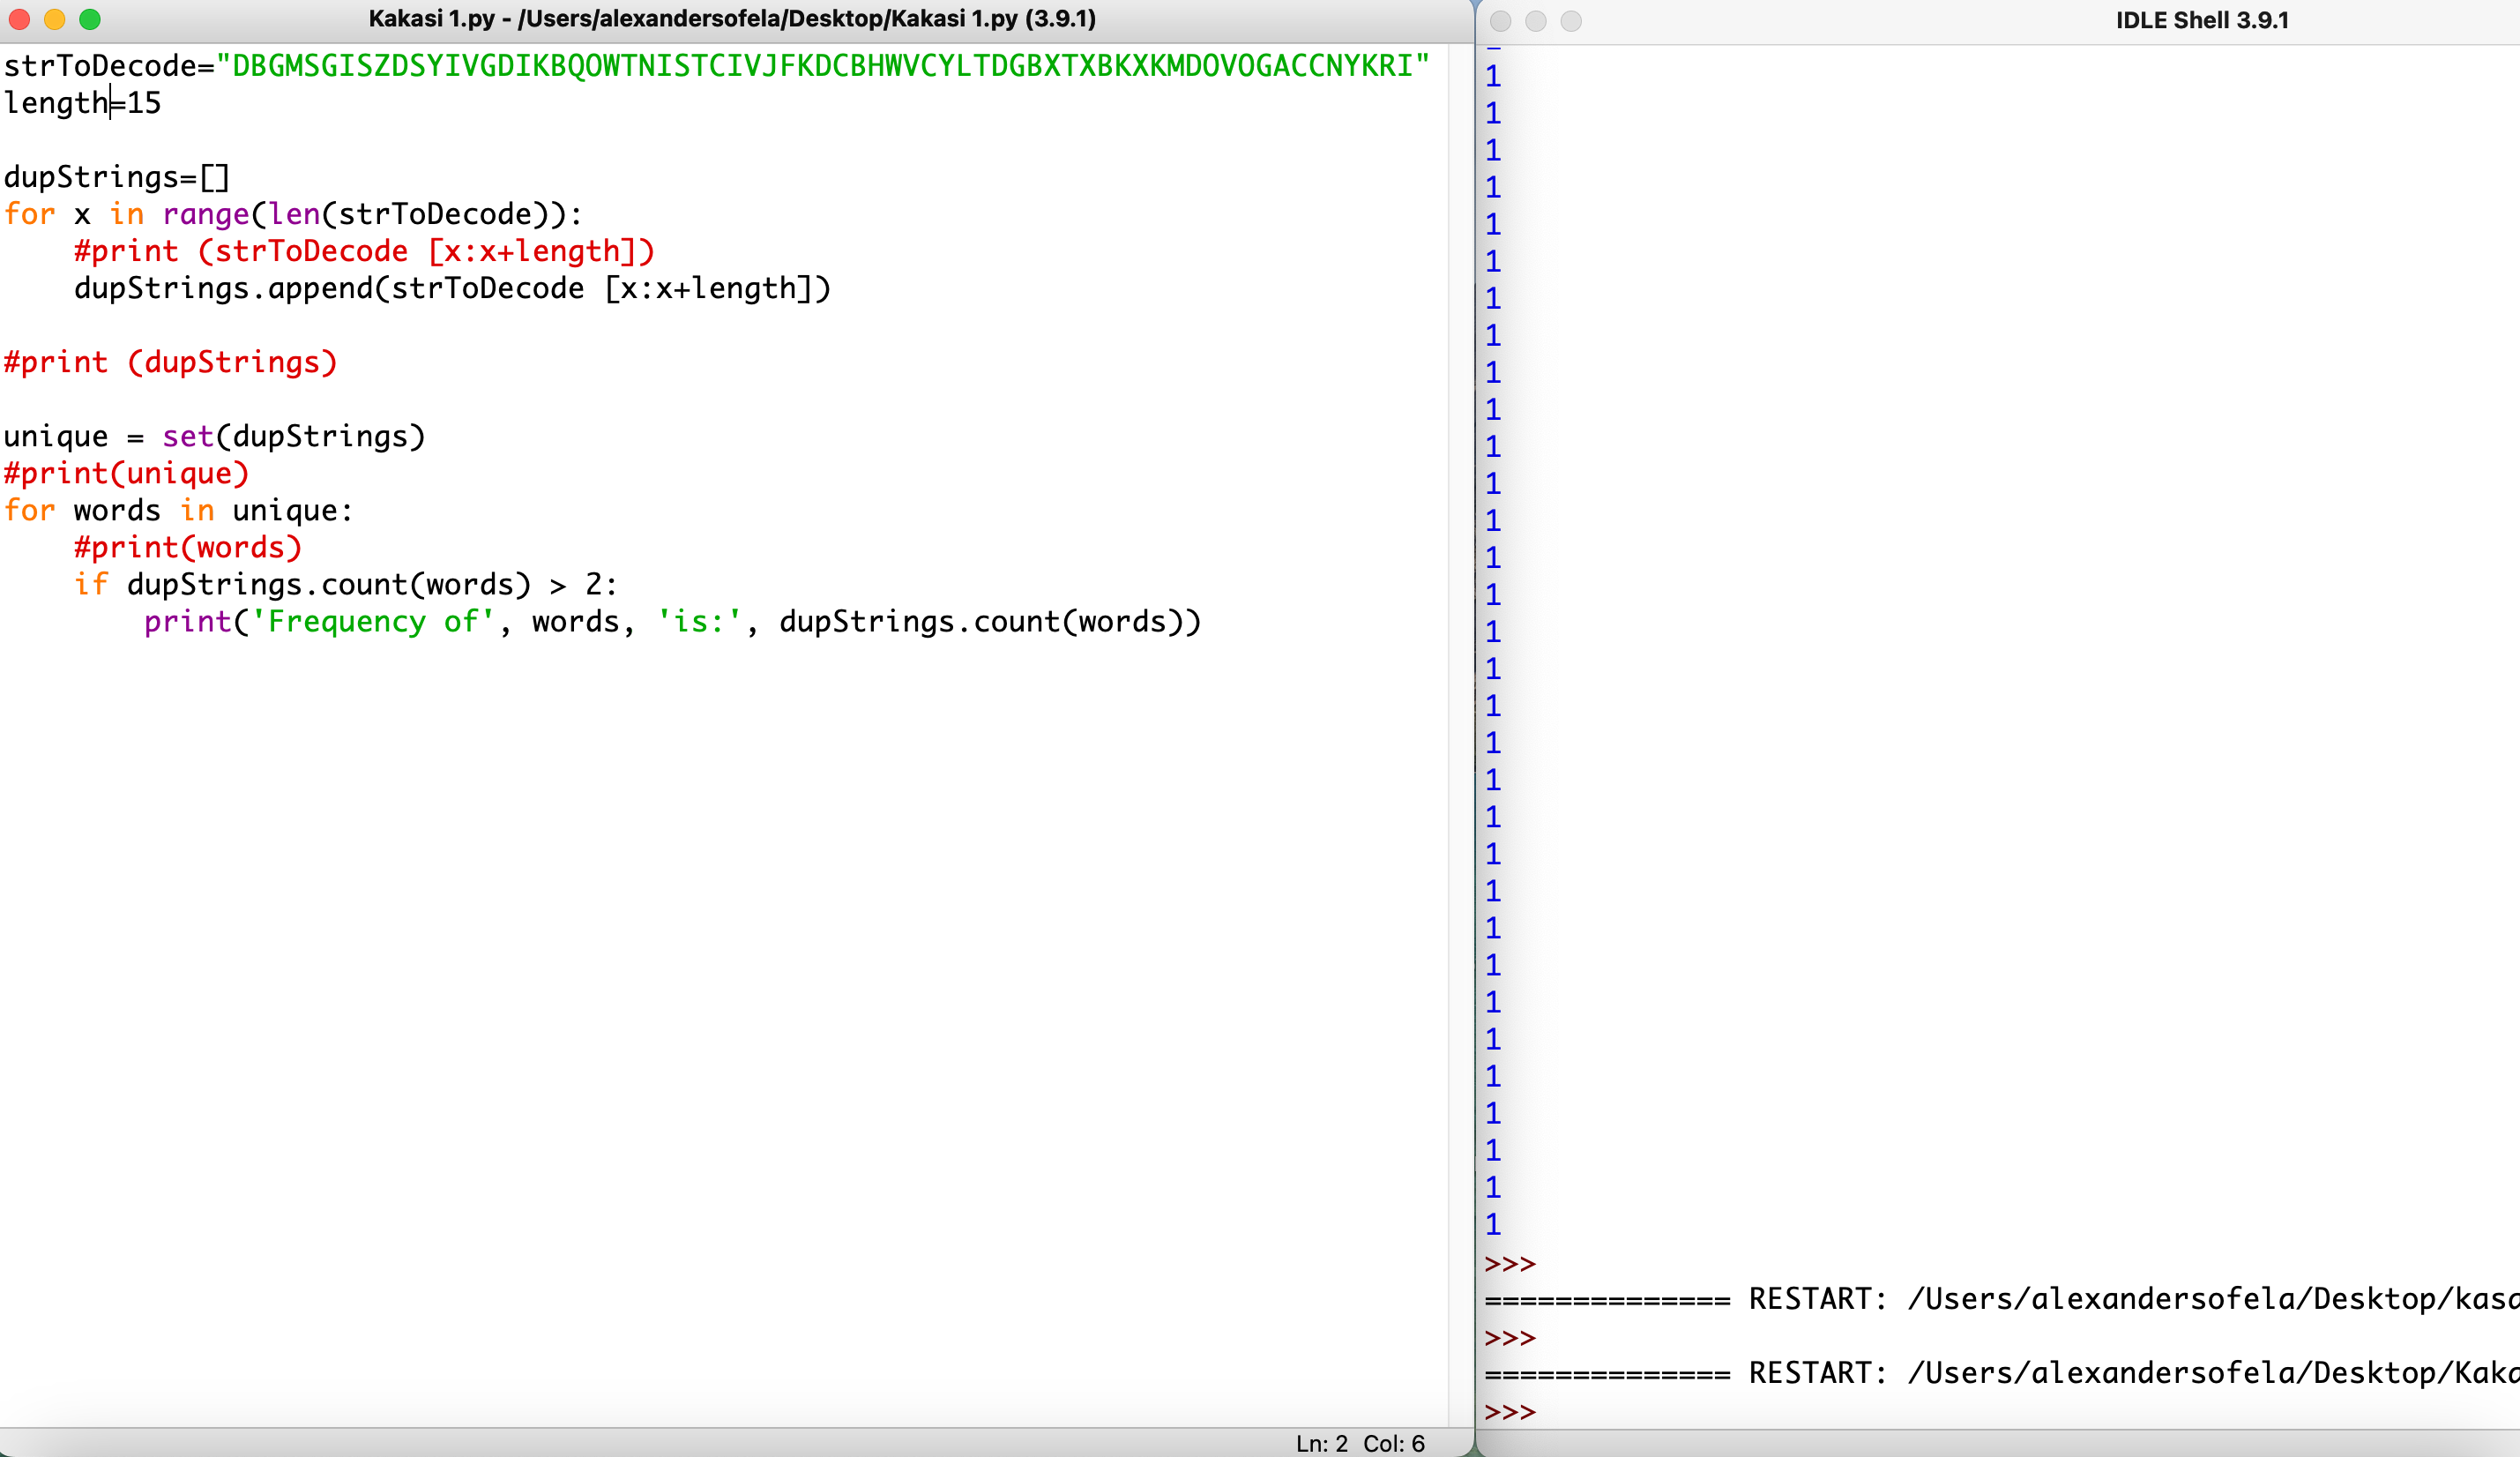Click the Col: 6 status indicator
2520x1457 pixels.
(1393, 1443)
